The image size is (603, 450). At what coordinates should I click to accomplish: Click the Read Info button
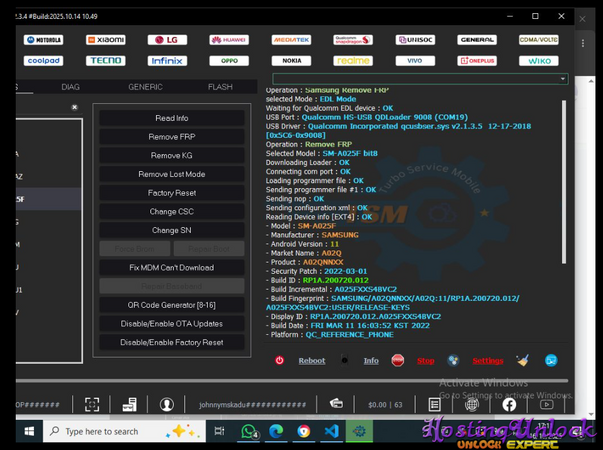pos(172,118)
